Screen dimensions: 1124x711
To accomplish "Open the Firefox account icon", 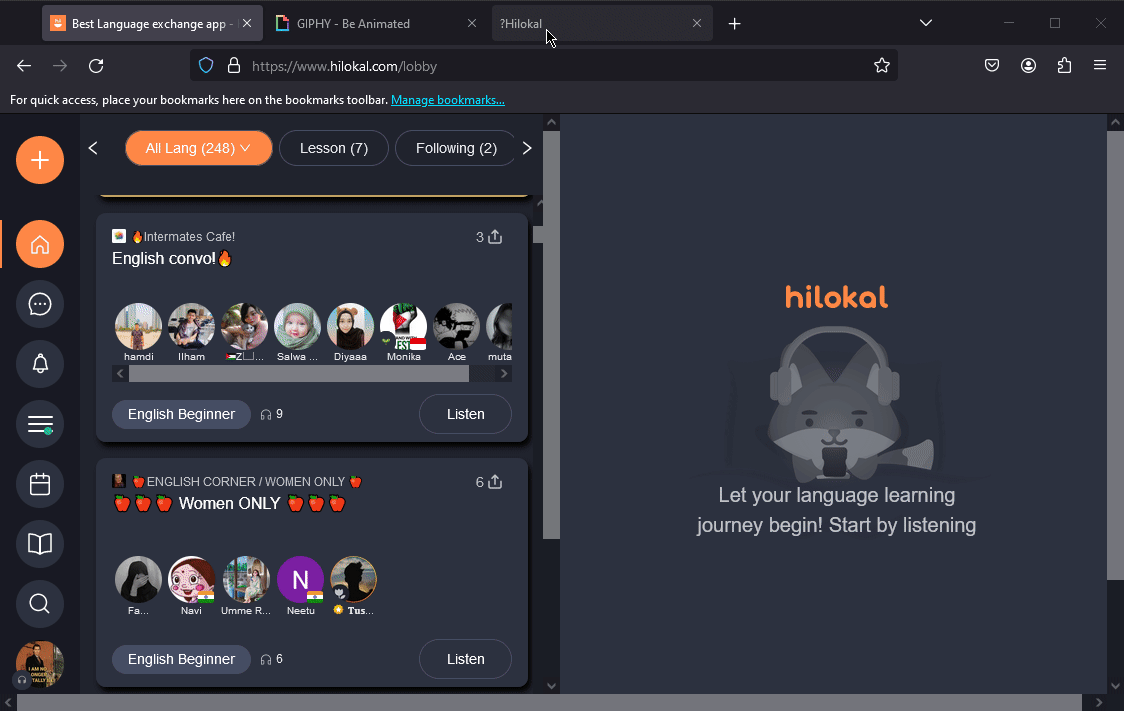I will tap(1029, 66).
